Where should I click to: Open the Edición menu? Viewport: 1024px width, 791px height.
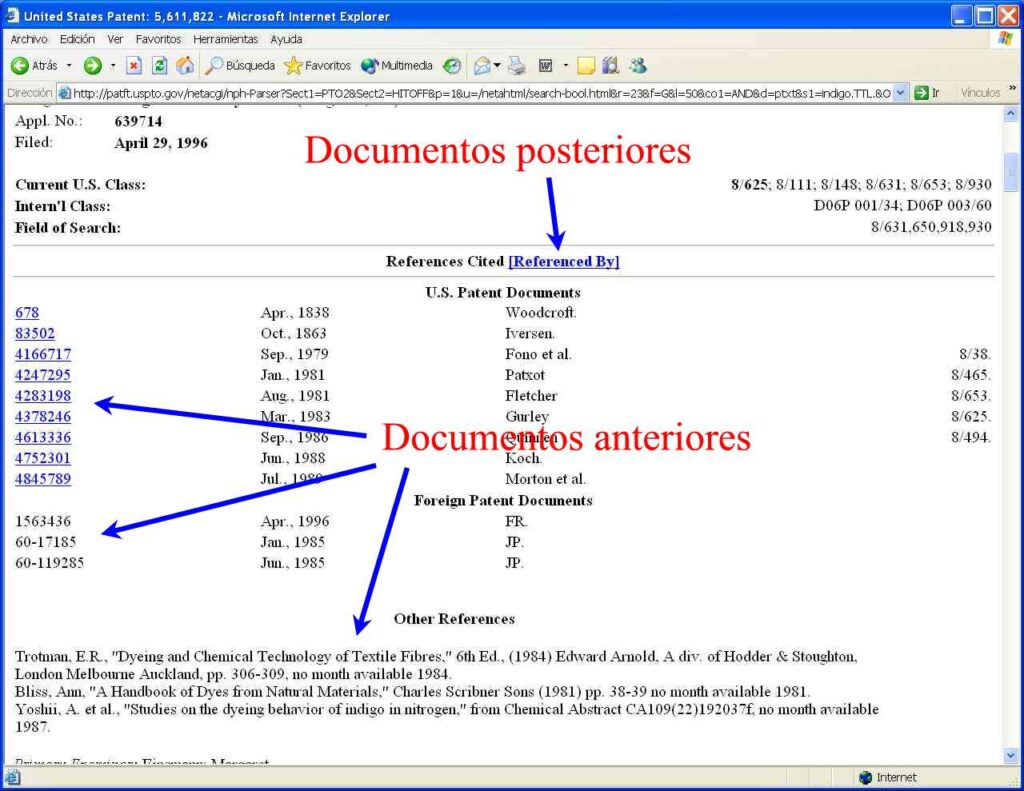click(77, 39)
